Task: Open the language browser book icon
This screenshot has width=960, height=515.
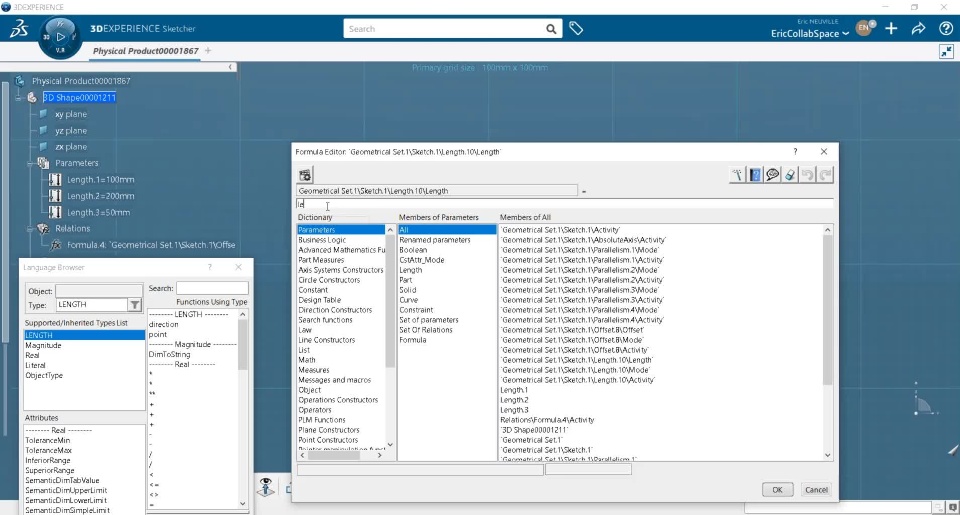Action: pos(755,175)
